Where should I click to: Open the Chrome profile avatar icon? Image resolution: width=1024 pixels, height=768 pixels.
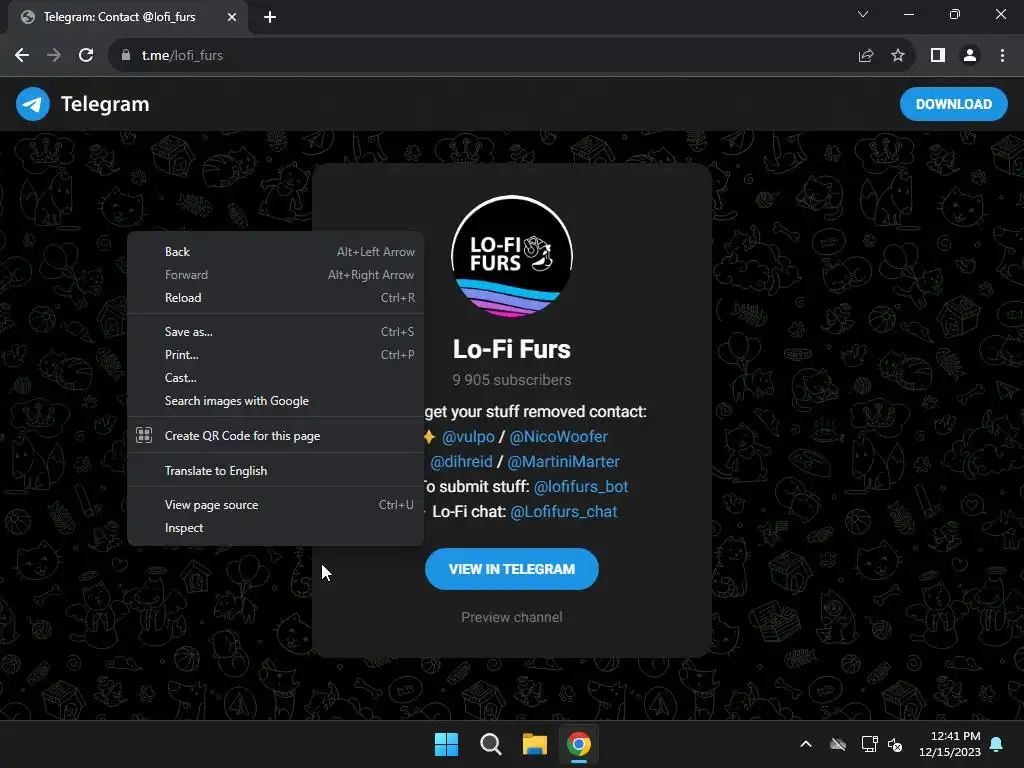970,56
